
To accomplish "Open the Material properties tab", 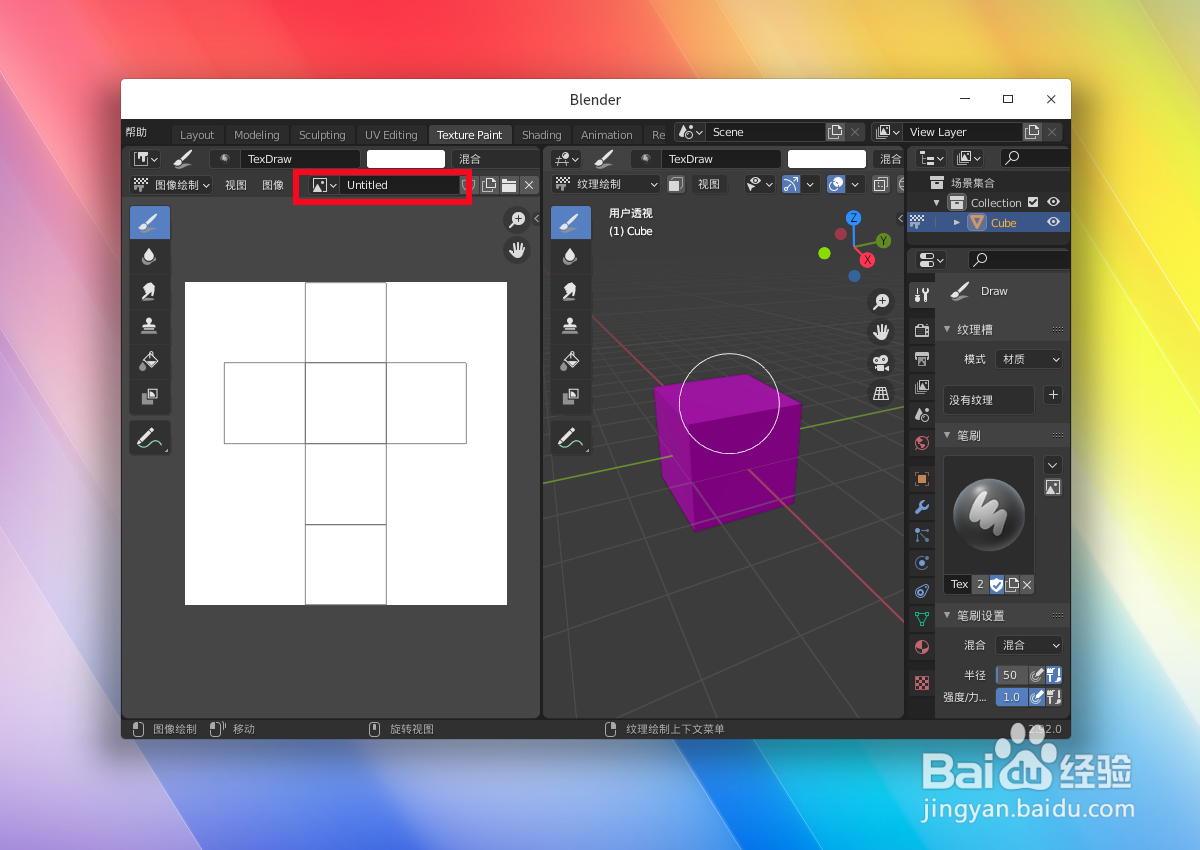I will tap(922, 647).
